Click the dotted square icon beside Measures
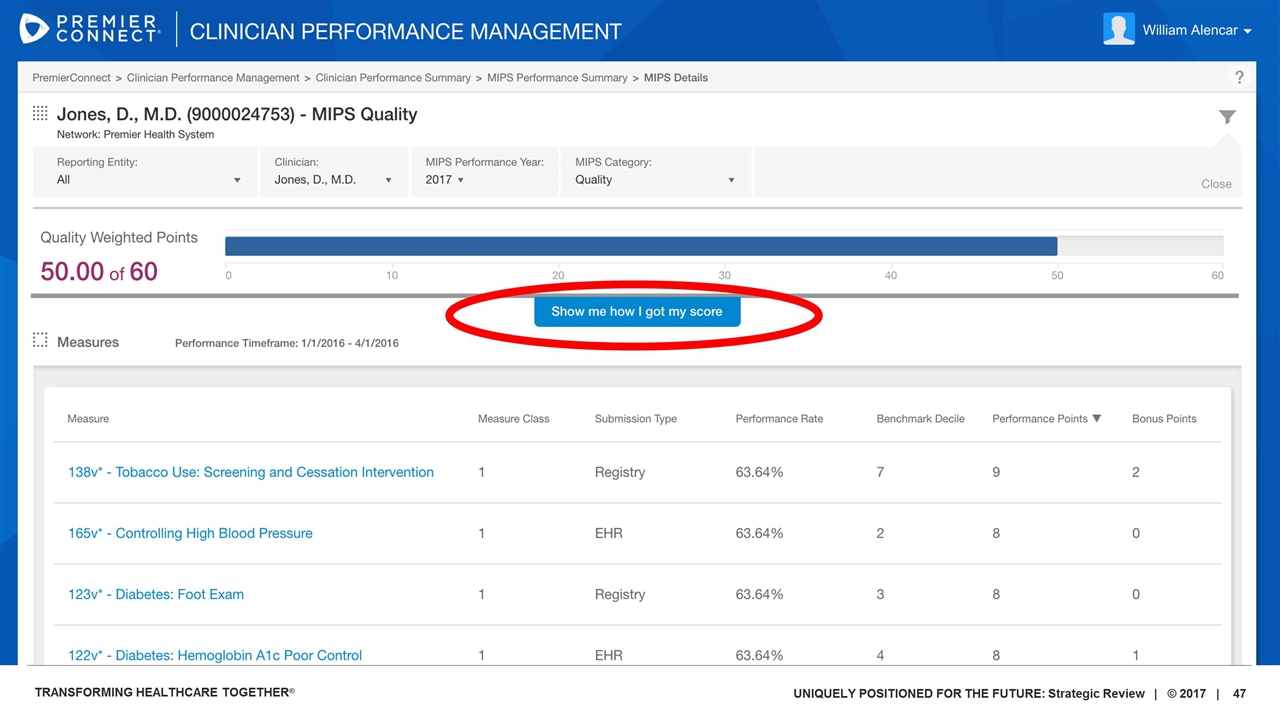This screenshot has width=1280, height=720. coord(40,340)
